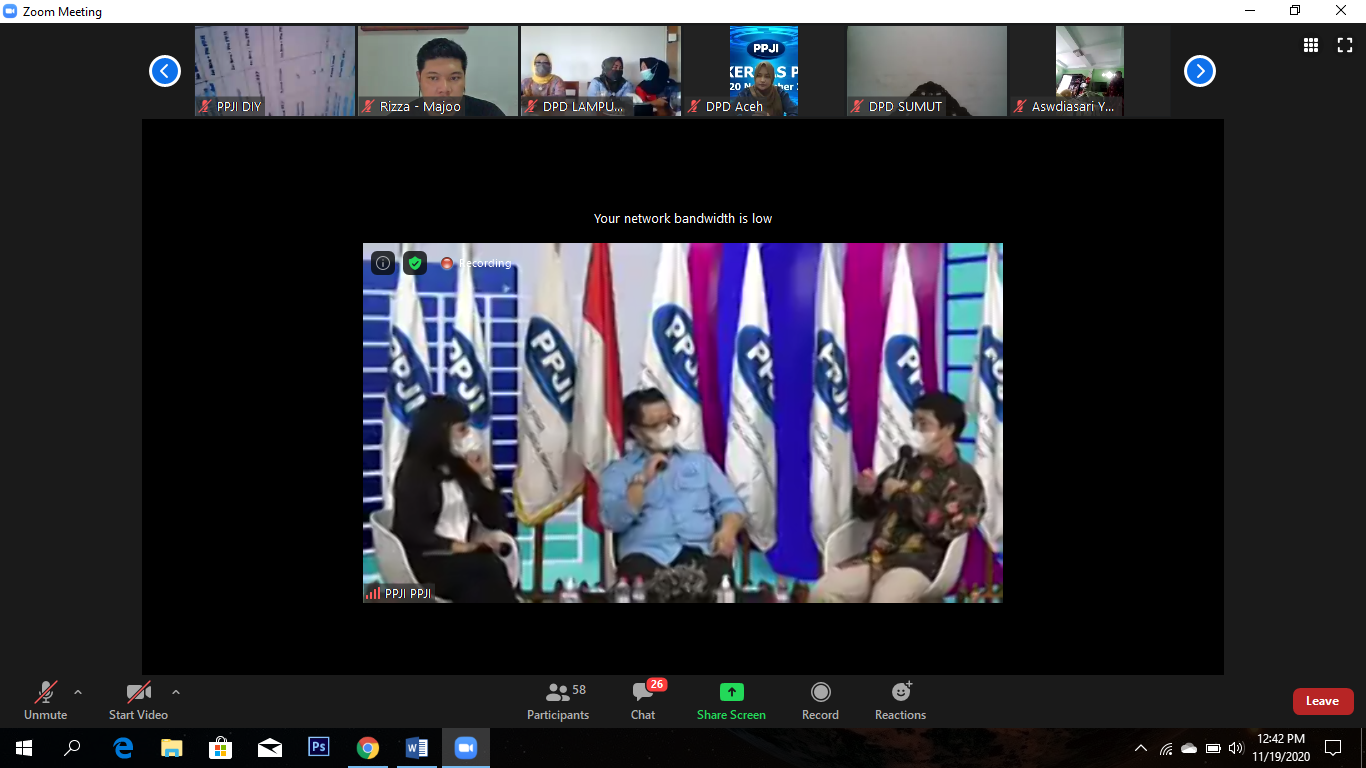Image resolution: width=1366 pixels, height=768 pixels.
Task: Show hidden system tray icons
Action: click(1141, 748)
